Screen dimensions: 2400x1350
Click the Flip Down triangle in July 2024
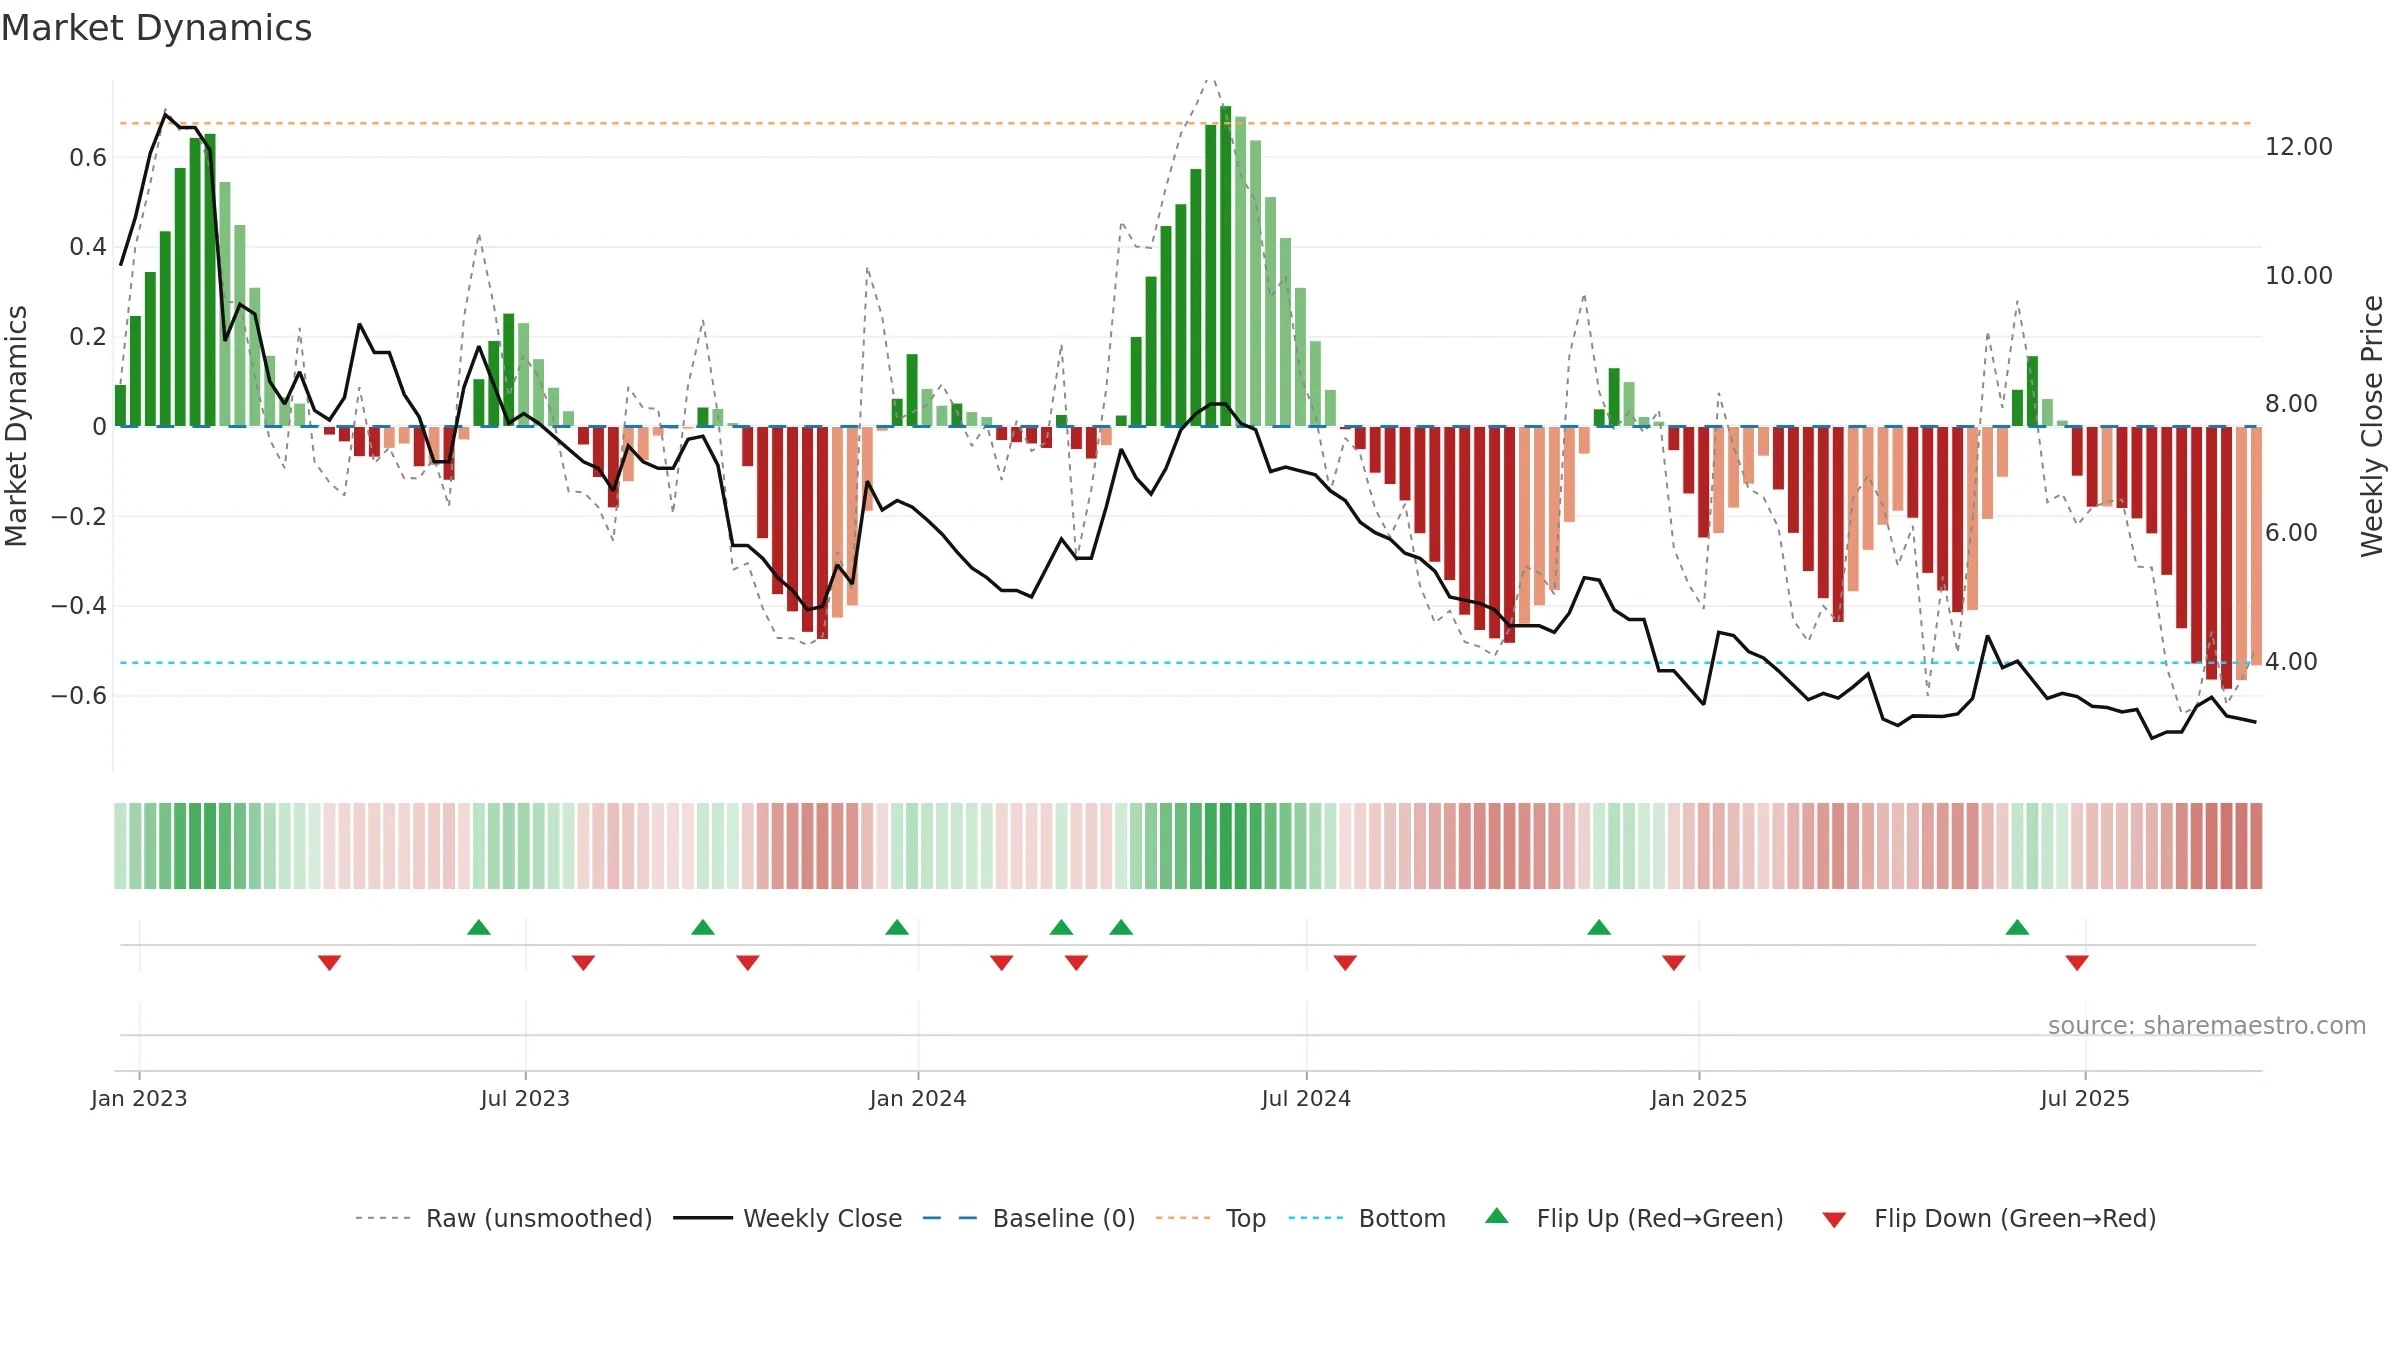coord(1345,963)
